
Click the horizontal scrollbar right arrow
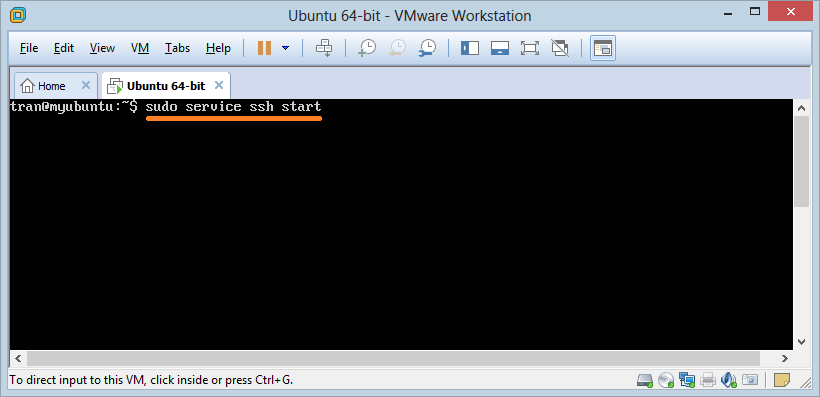tap(784, 358)
